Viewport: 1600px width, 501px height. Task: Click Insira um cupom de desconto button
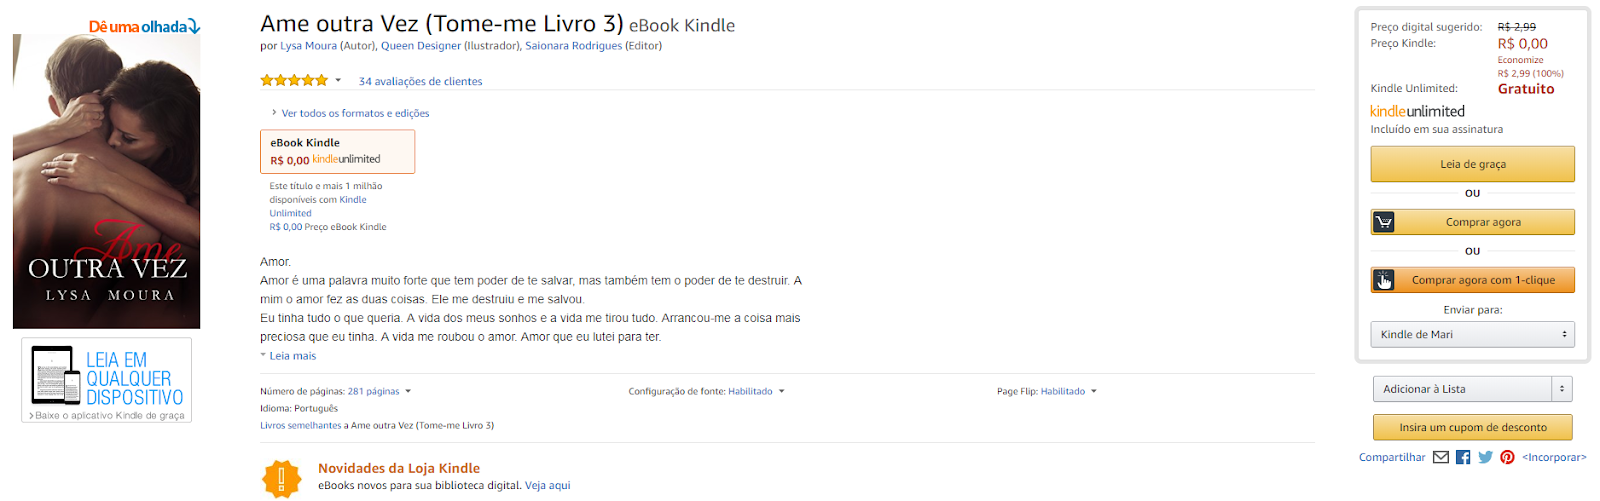click(x=1472, y=427)
